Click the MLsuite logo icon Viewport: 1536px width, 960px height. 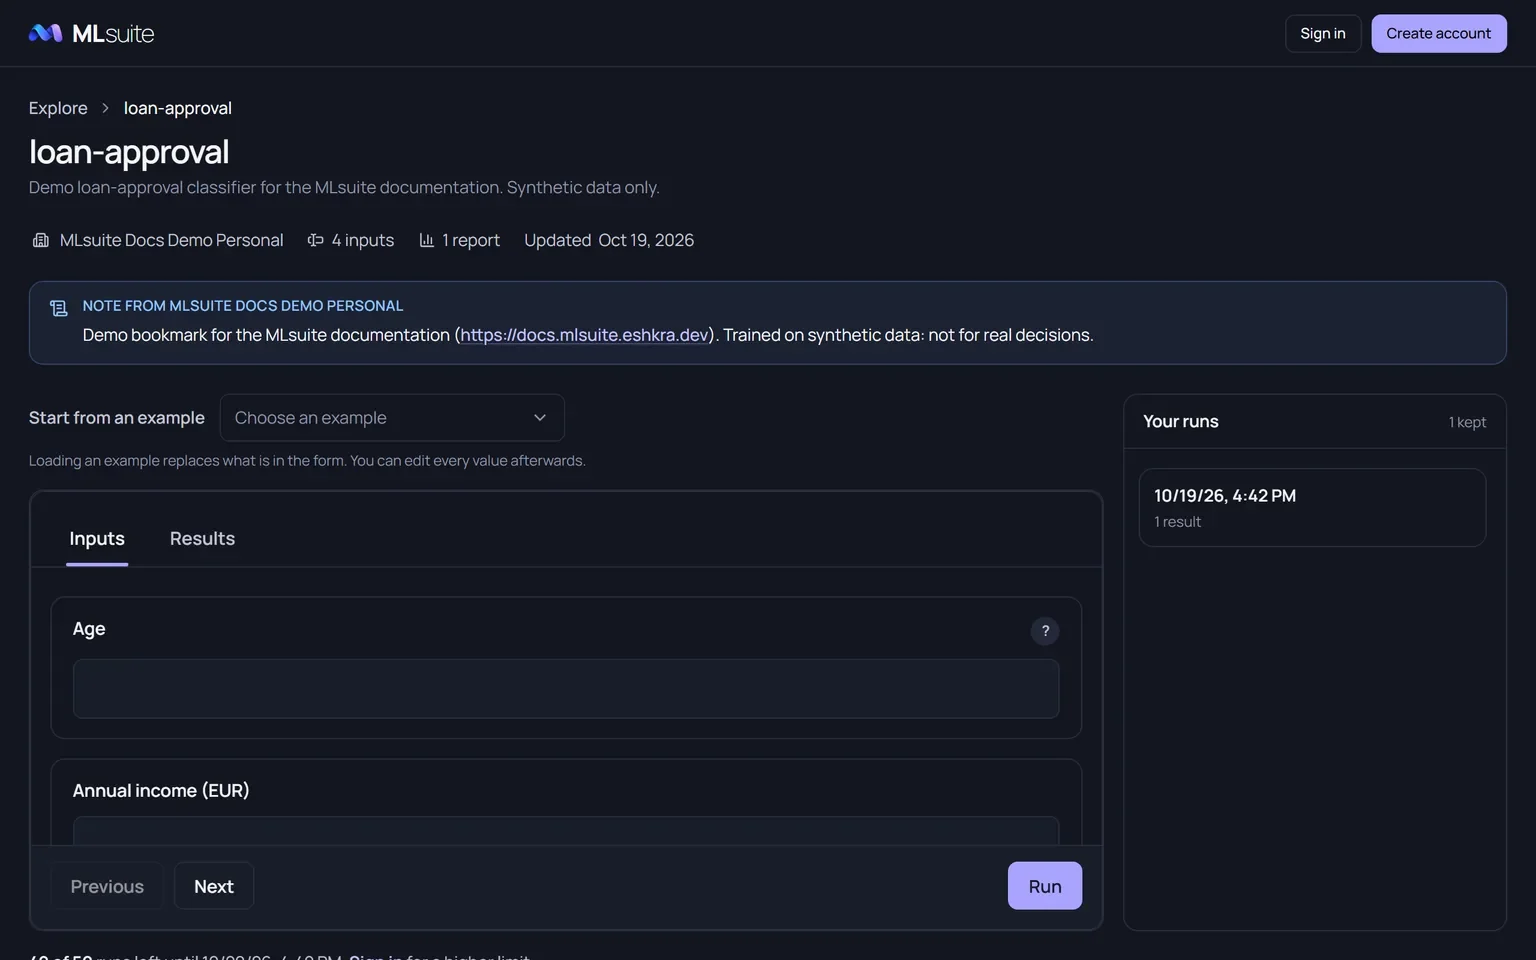46,33
